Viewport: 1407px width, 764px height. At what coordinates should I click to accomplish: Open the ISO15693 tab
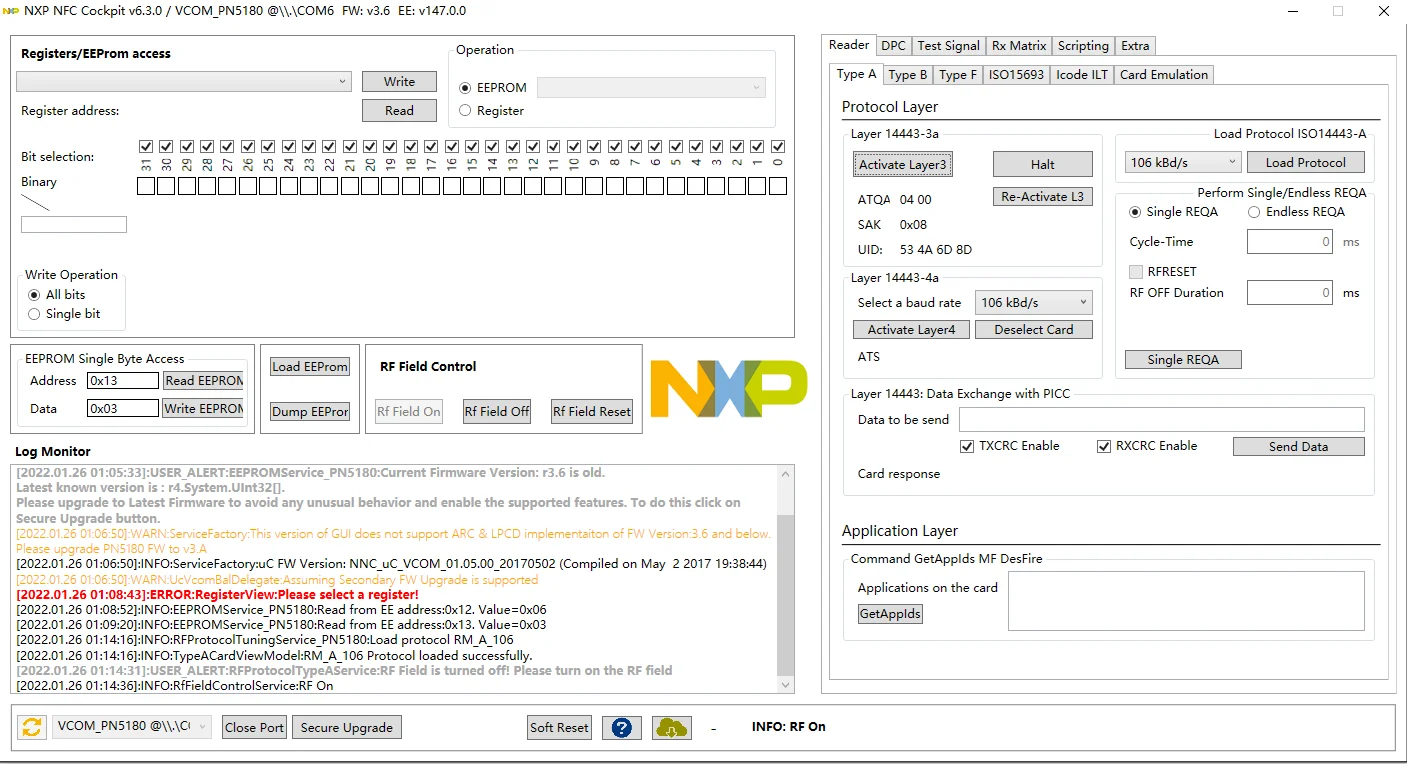click(x=1016, y=75)
